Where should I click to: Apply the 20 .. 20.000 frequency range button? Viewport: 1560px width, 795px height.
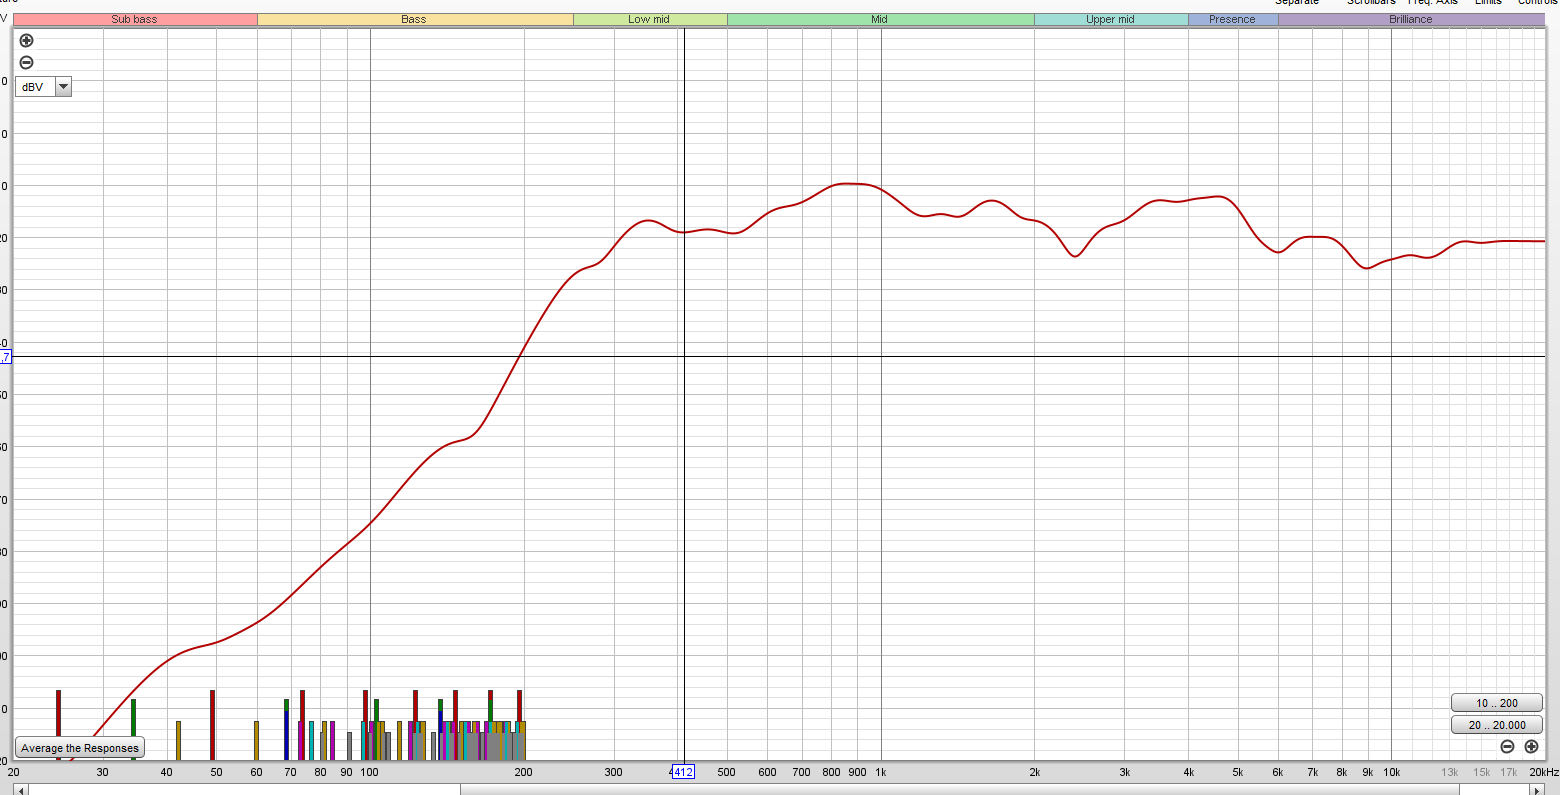point(1497,725)
